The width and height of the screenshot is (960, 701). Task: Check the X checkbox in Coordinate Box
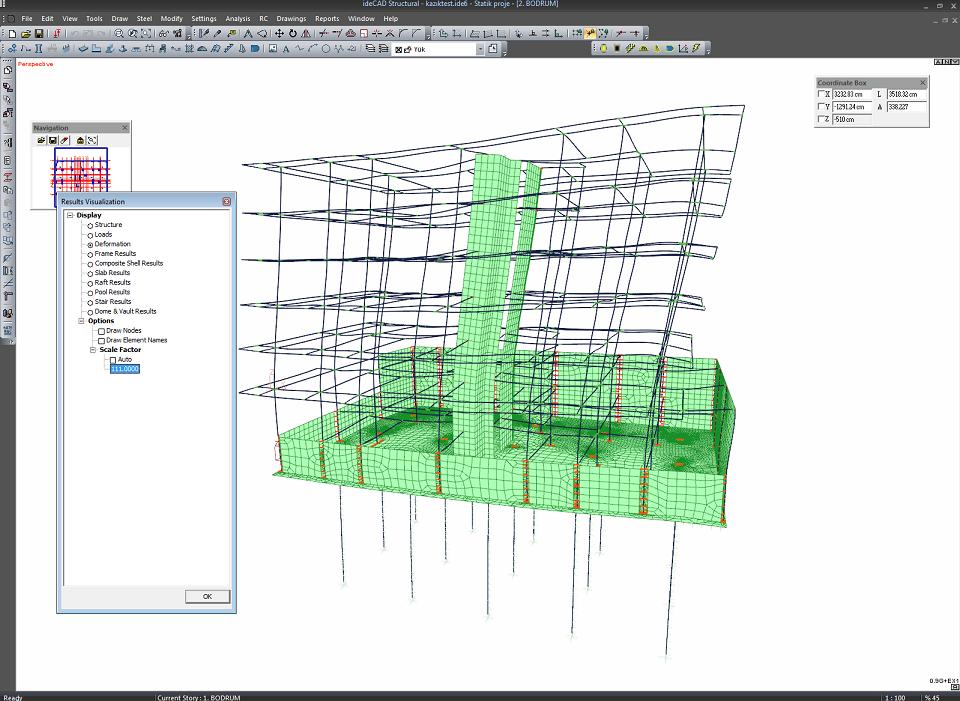click(x=823, y=94)
